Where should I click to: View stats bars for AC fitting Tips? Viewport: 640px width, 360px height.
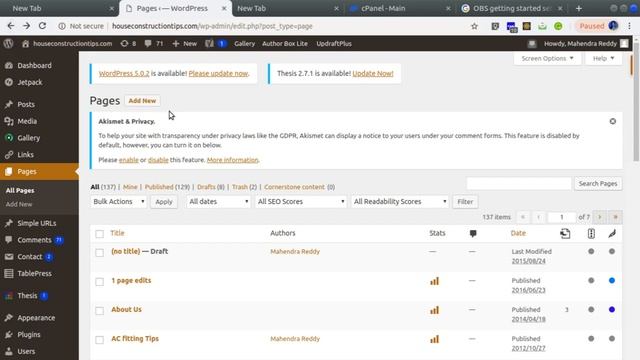click(434, 339)
